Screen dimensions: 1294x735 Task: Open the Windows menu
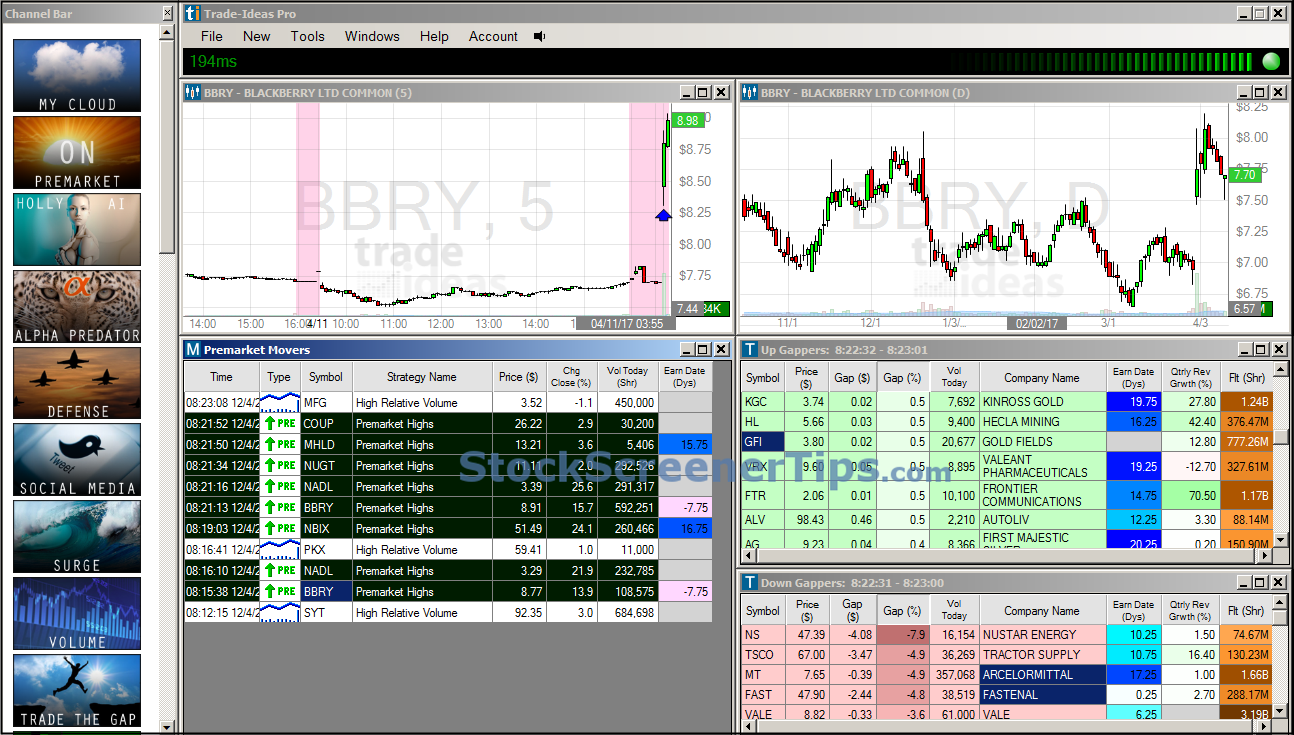click(372, 36)
